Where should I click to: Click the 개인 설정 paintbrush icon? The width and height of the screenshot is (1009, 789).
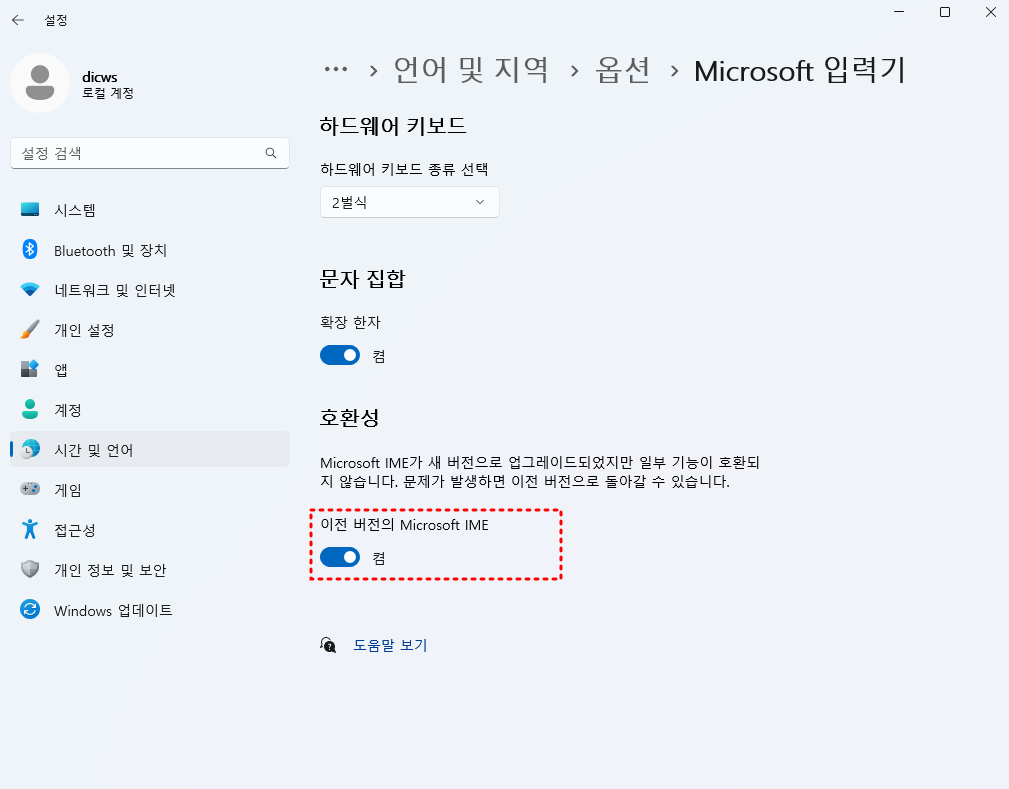click(x=30, y=330)
